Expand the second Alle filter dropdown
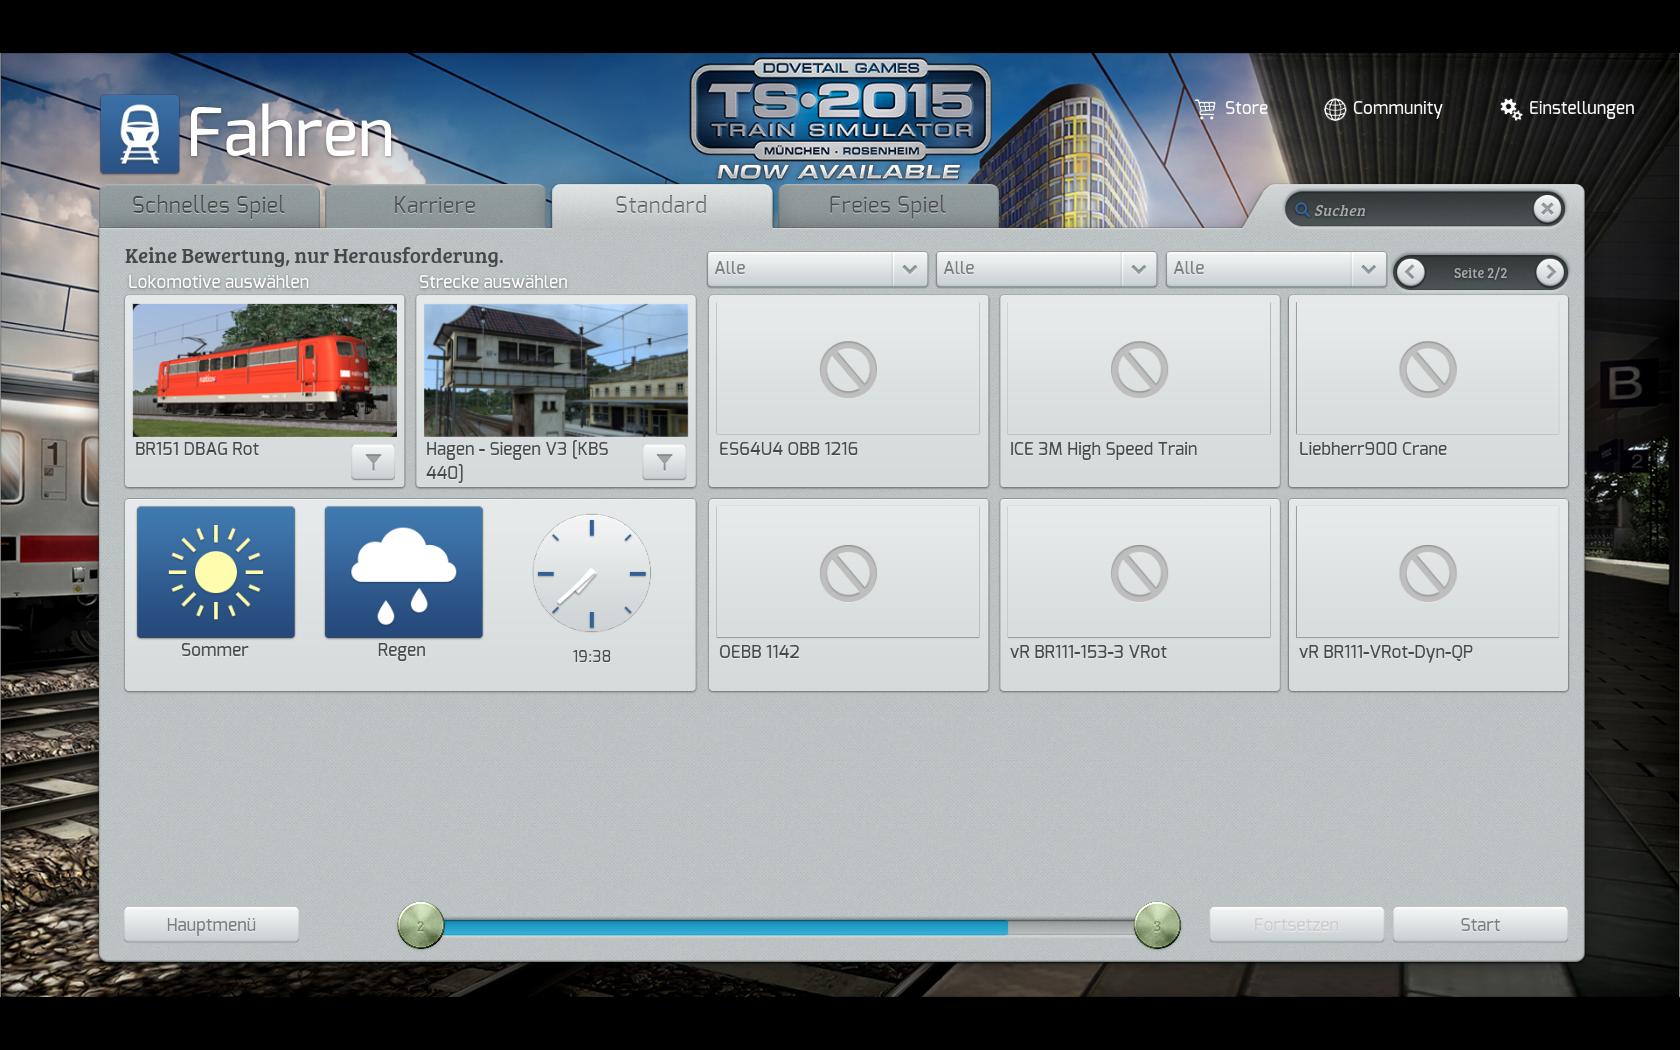1680x1050 pixels. [x=1046, y=268]
